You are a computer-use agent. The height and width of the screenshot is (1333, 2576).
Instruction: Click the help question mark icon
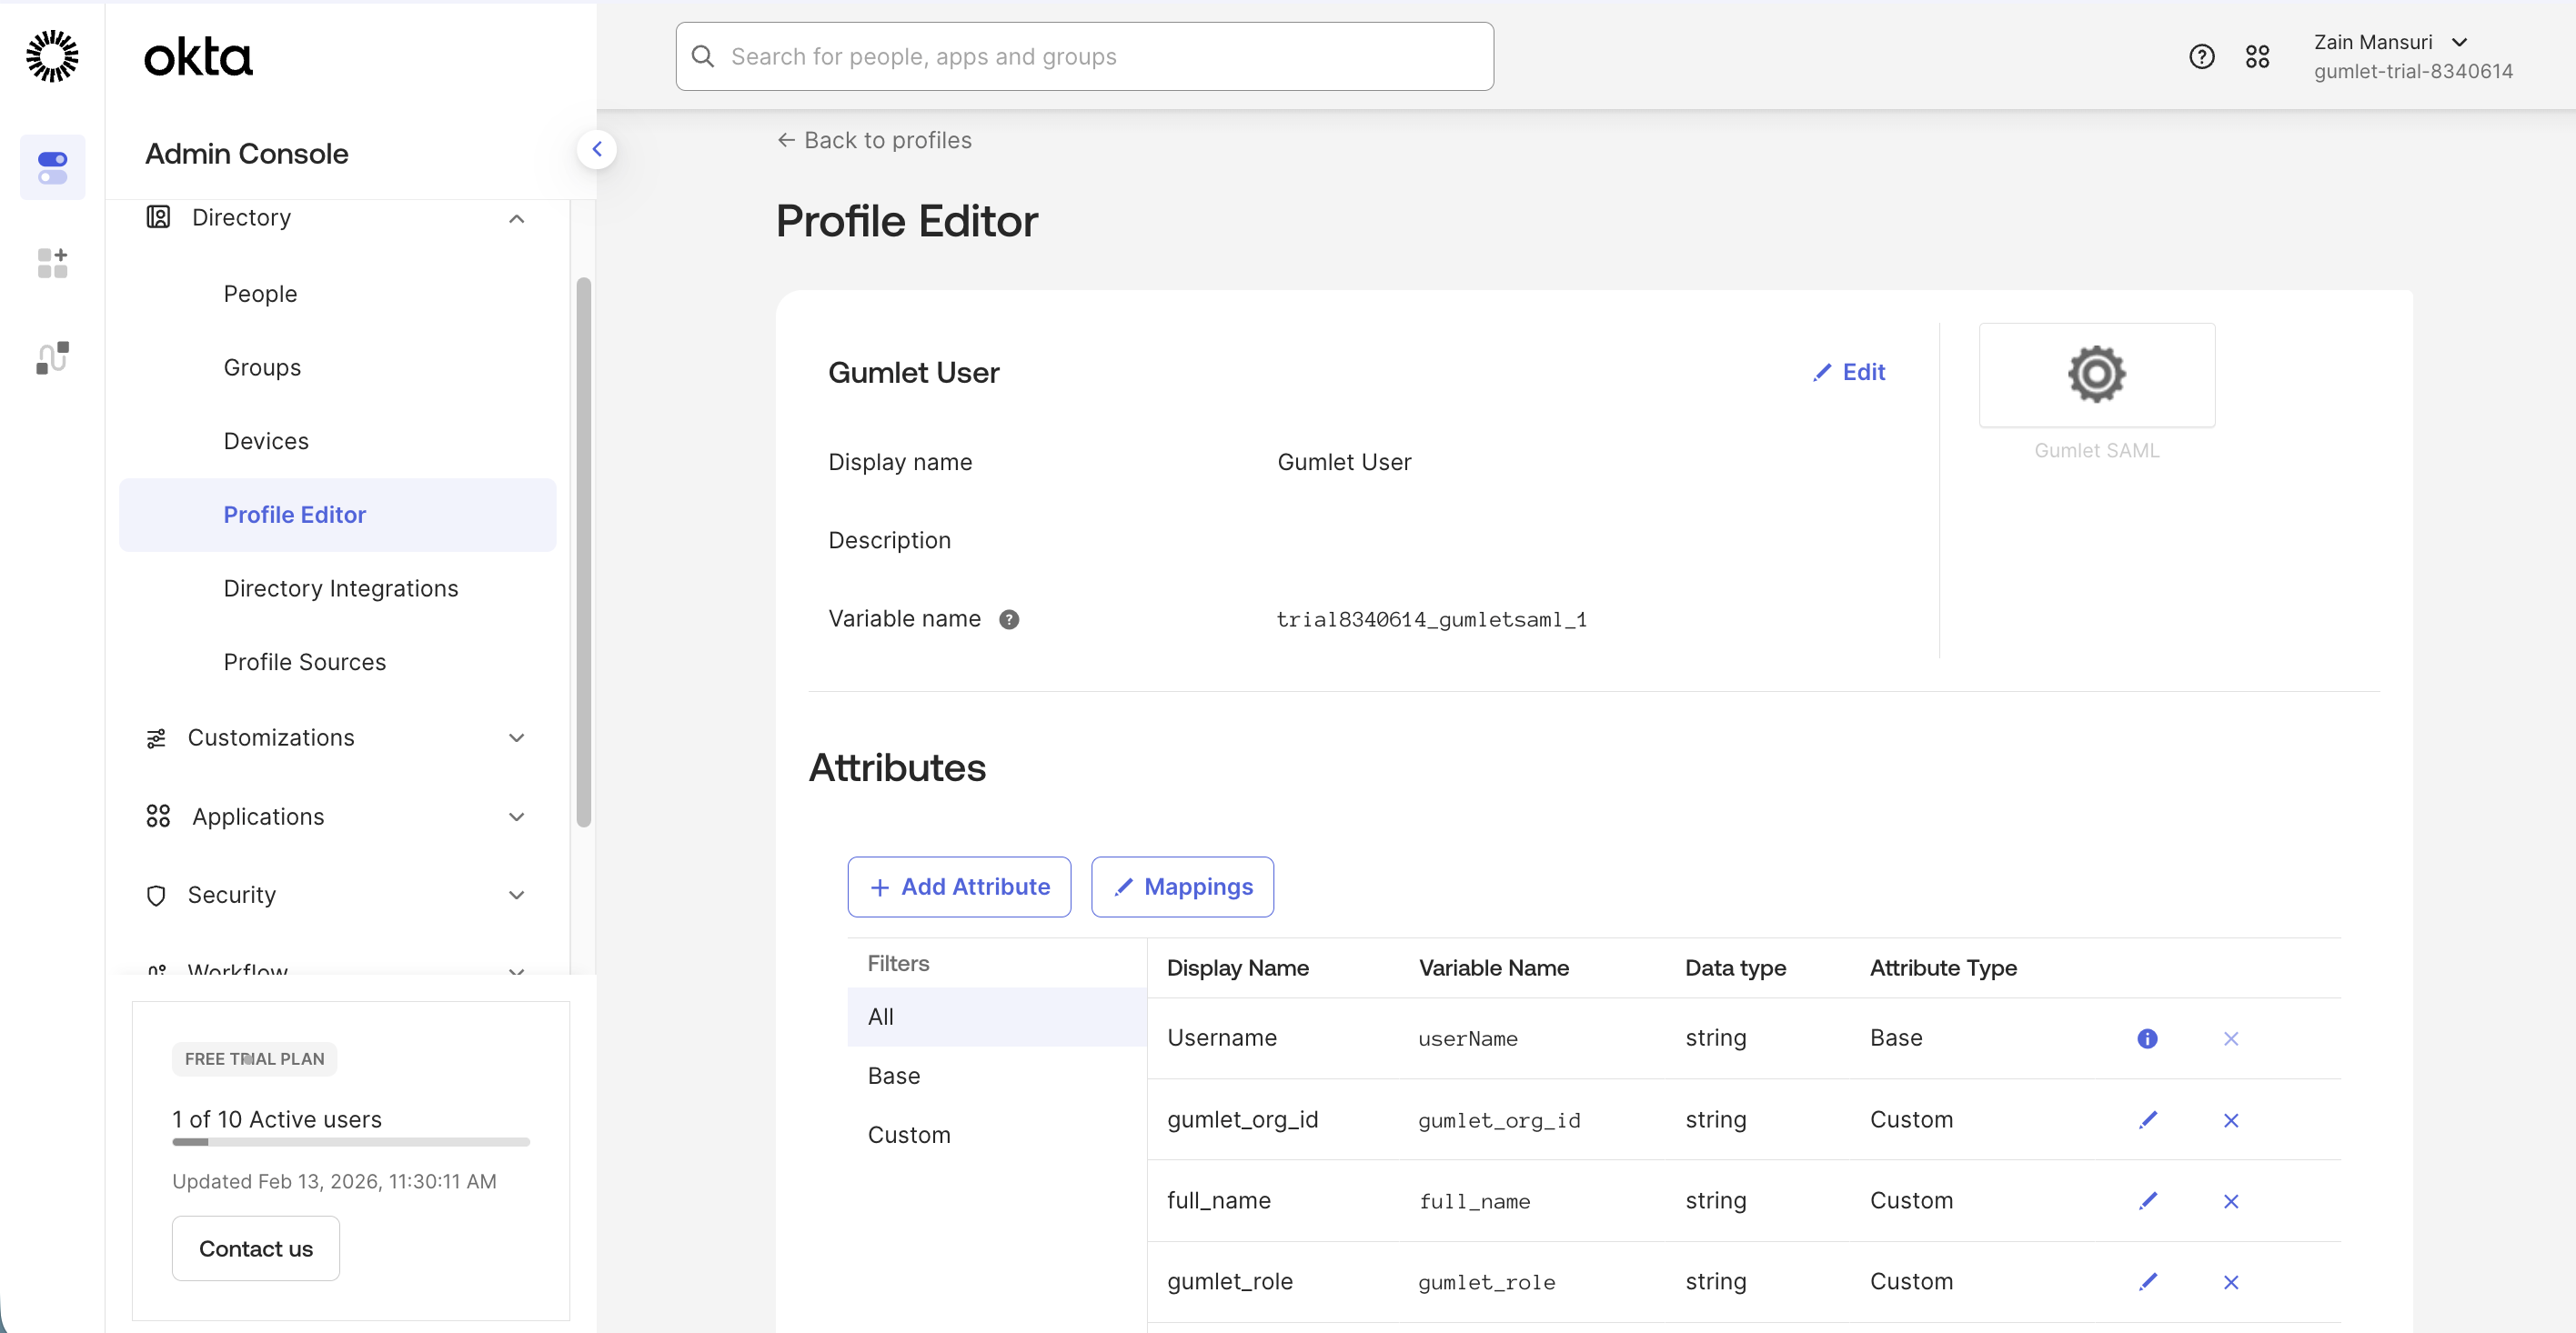click(2201, 57)
